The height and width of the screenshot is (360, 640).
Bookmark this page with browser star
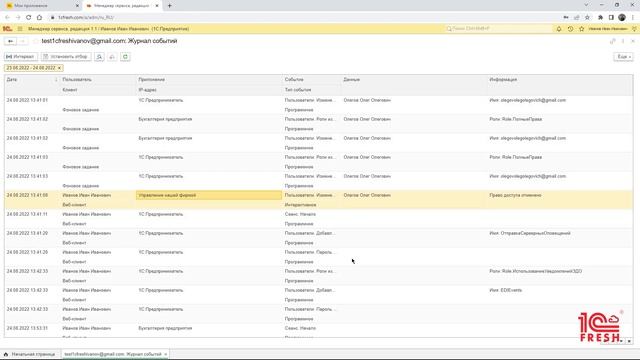pos(587,18)
